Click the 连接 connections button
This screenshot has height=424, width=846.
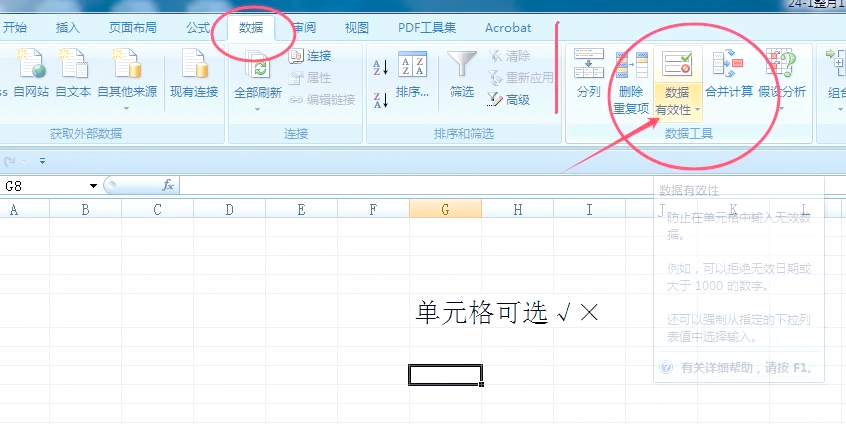pyautogui.click(x=310, y=56)
